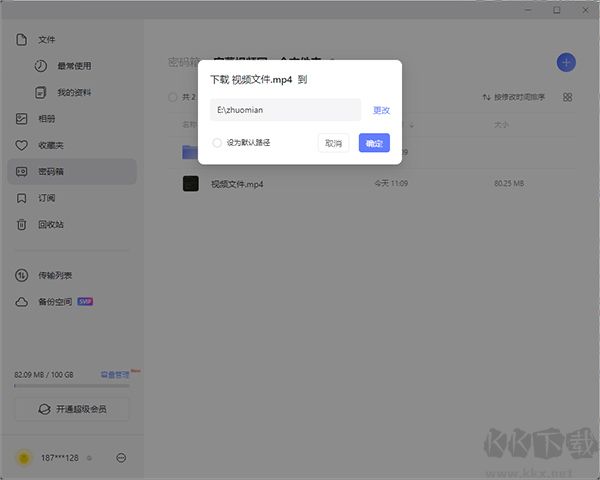Open the 文件 section icon in sidebar

click(21, 39)
